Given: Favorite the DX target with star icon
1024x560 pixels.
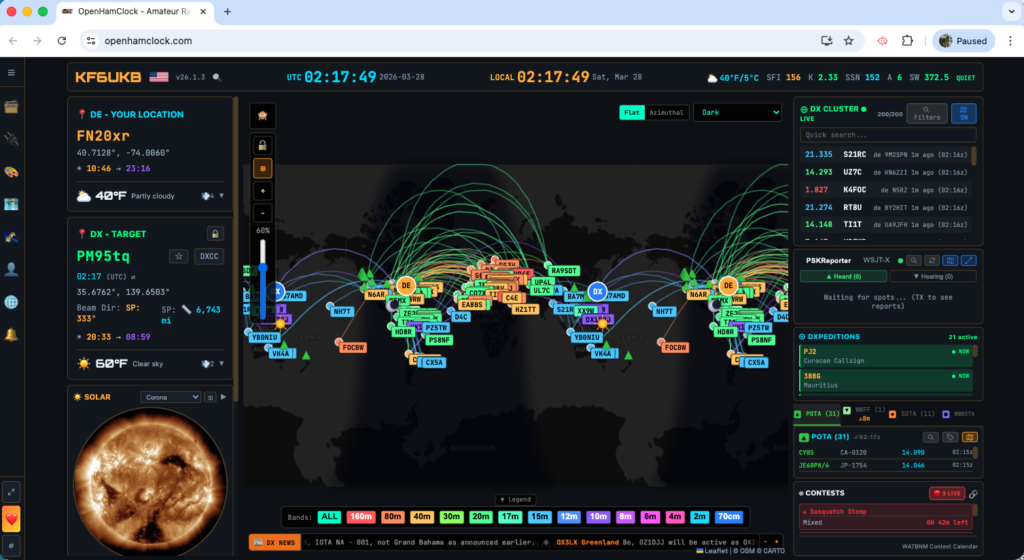Looking at the screenshot, I should coord(178,257).
